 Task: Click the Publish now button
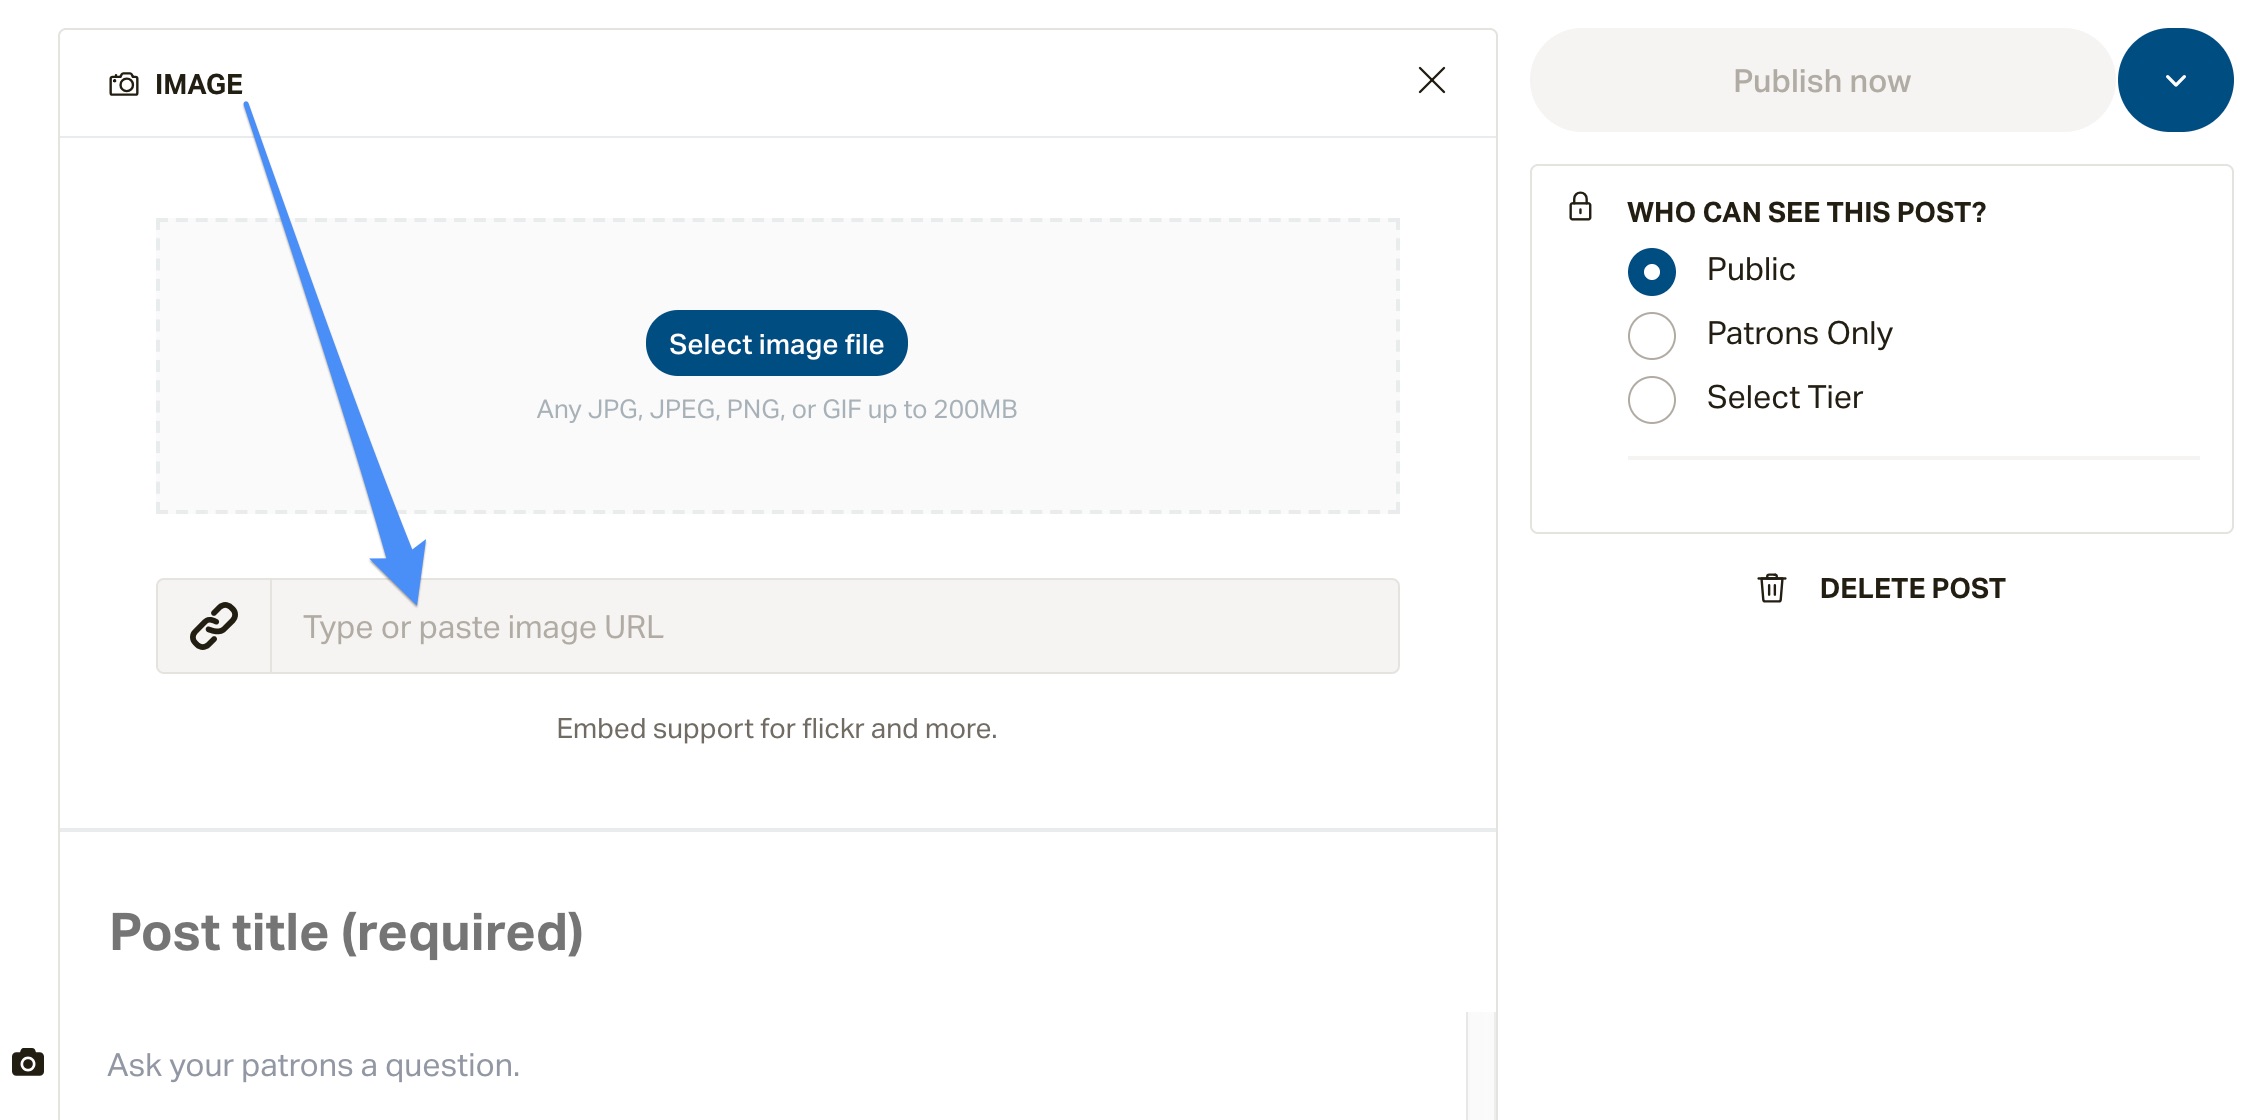point(1822,80)
